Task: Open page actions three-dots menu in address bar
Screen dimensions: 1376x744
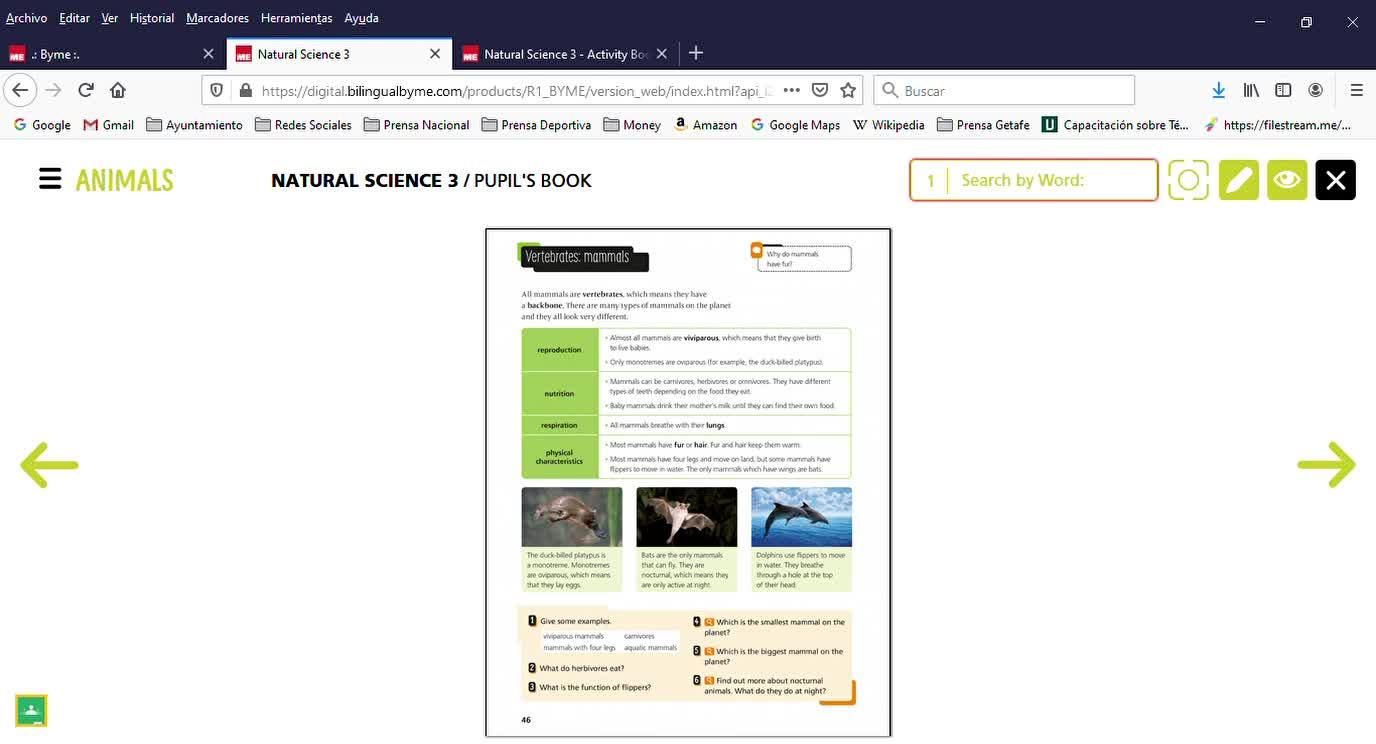Action: [x=791, y=90]
